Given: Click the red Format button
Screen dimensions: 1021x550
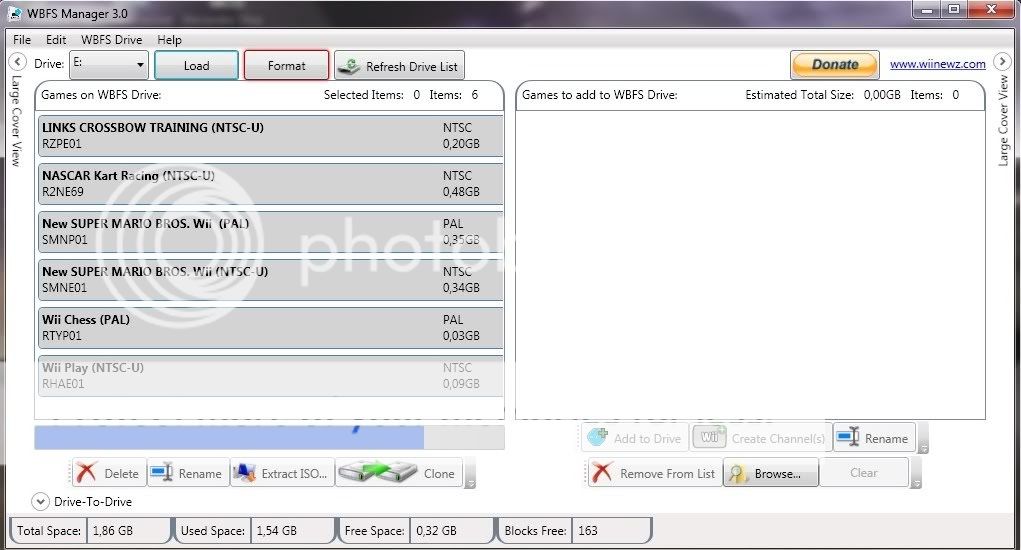Looking at the screenshot, I should [287, 65].
